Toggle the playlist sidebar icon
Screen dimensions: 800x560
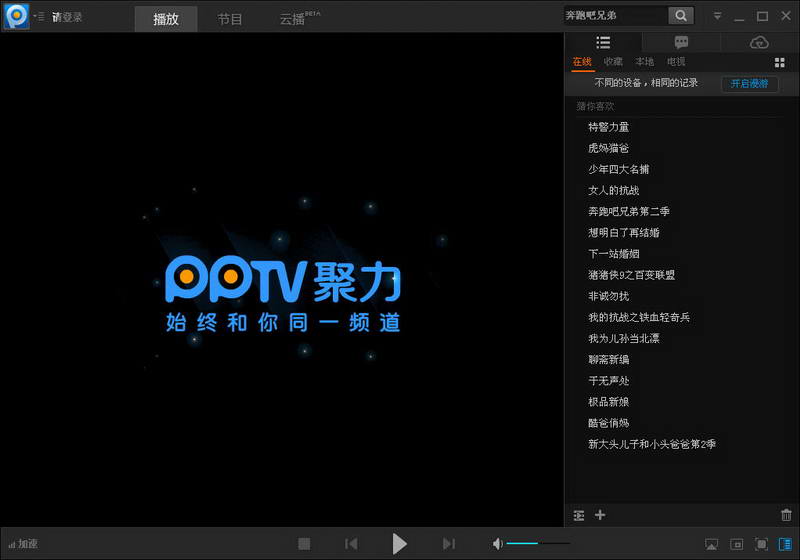point(785,545)
